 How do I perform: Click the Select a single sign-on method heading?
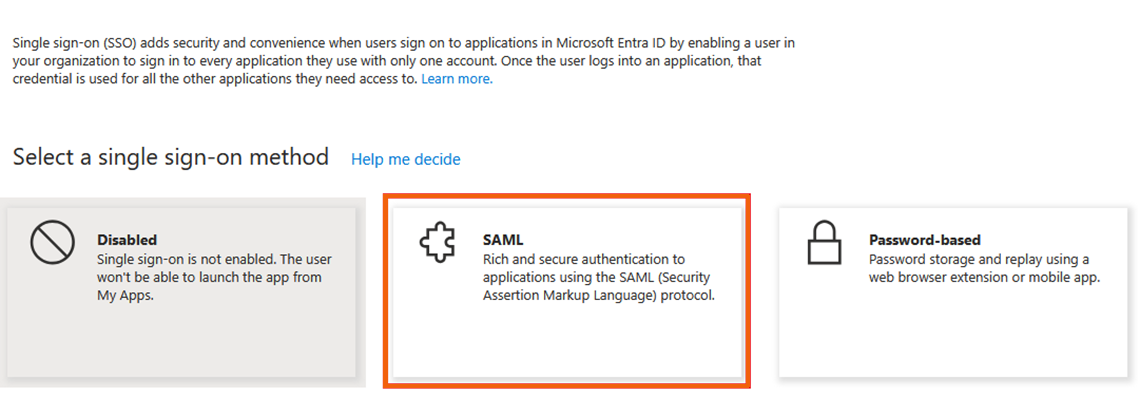click(171, 156)
